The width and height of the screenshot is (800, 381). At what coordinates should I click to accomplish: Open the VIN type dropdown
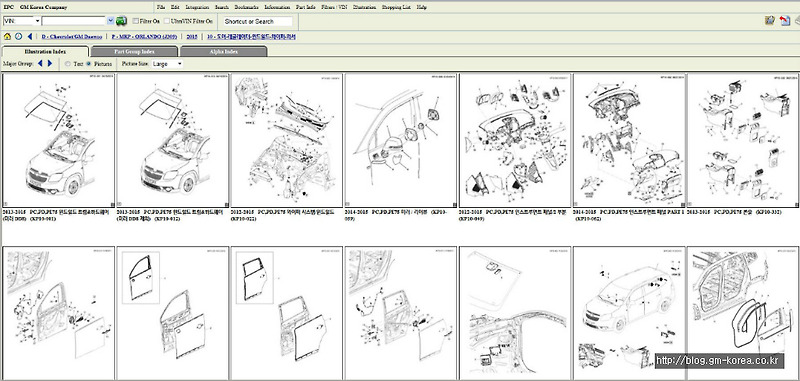[22, 21]
